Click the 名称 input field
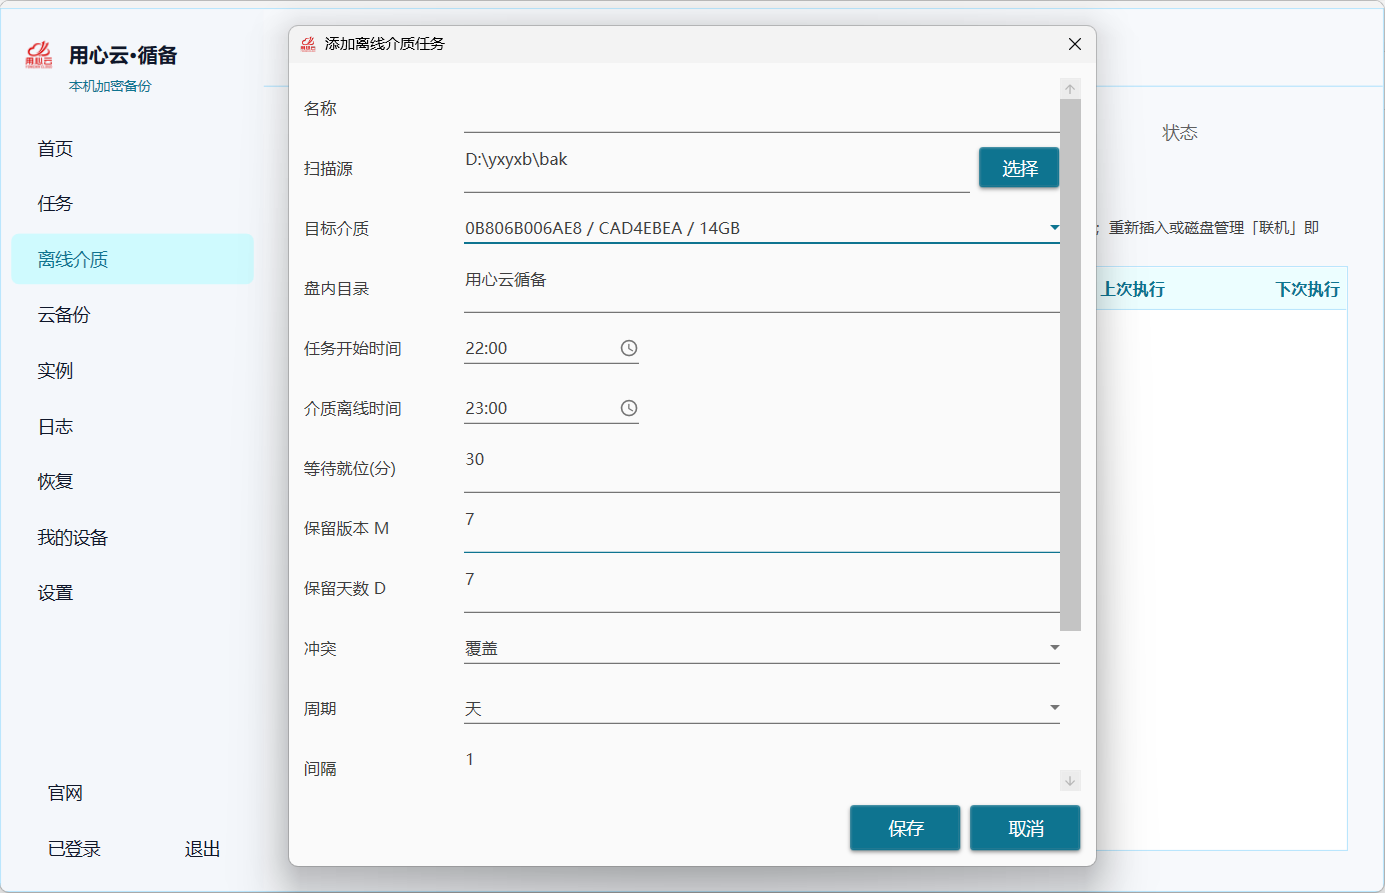1385x893 pixels. [x=762, y=108]
